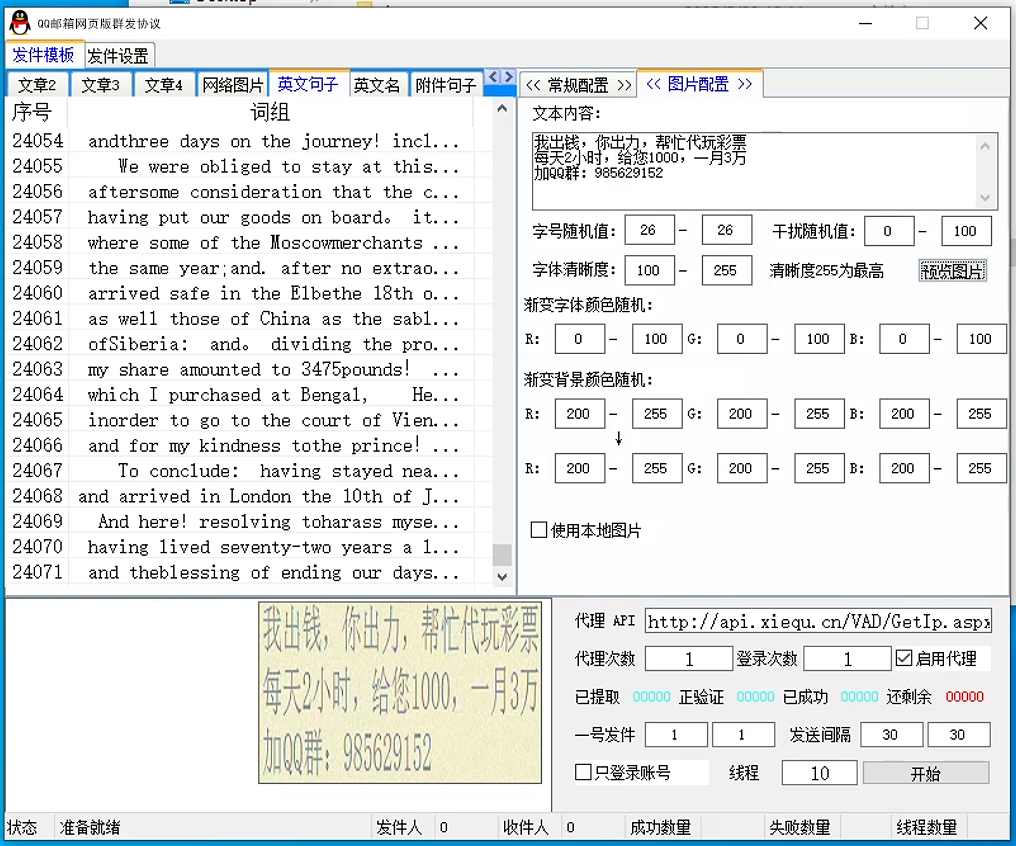Image resolution: width=1016 pixels, height=846 pixels.
Task: Click the QQ penguin icon in title bar
Action: click(x=19, y=23)
